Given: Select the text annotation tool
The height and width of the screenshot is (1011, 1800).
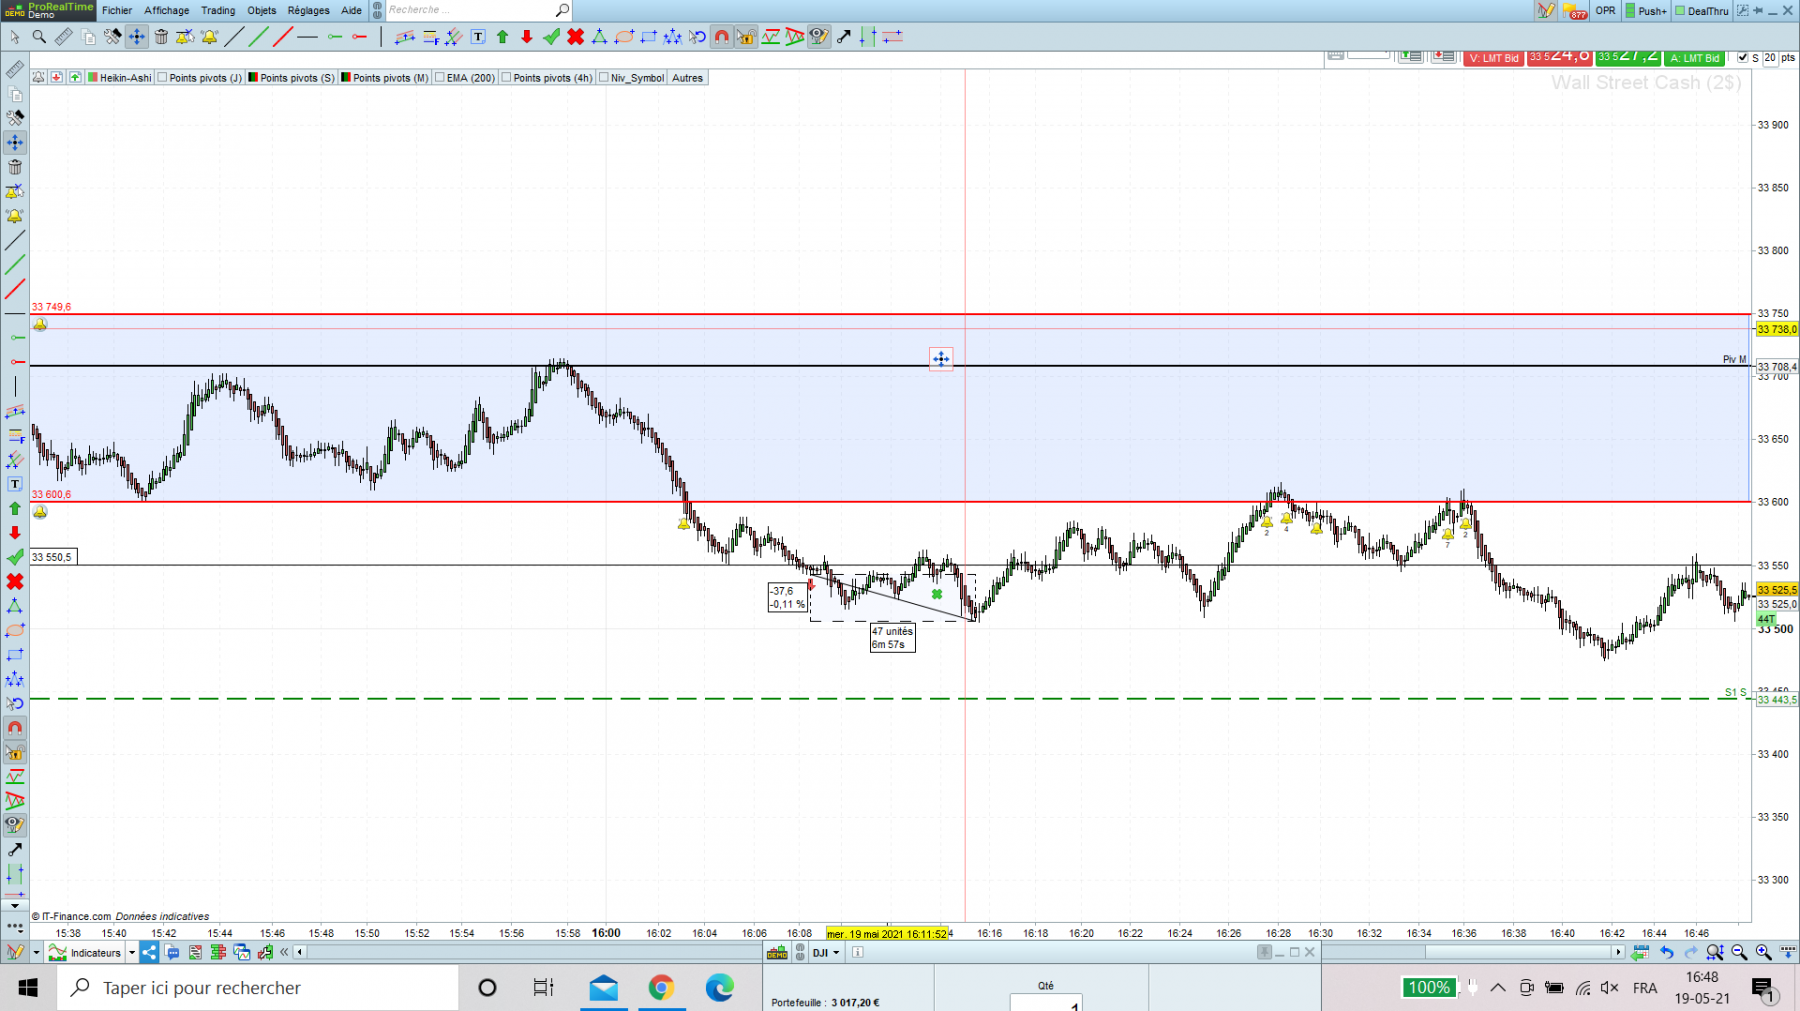Looking at the screenshot, I should [x=478, y=37].
